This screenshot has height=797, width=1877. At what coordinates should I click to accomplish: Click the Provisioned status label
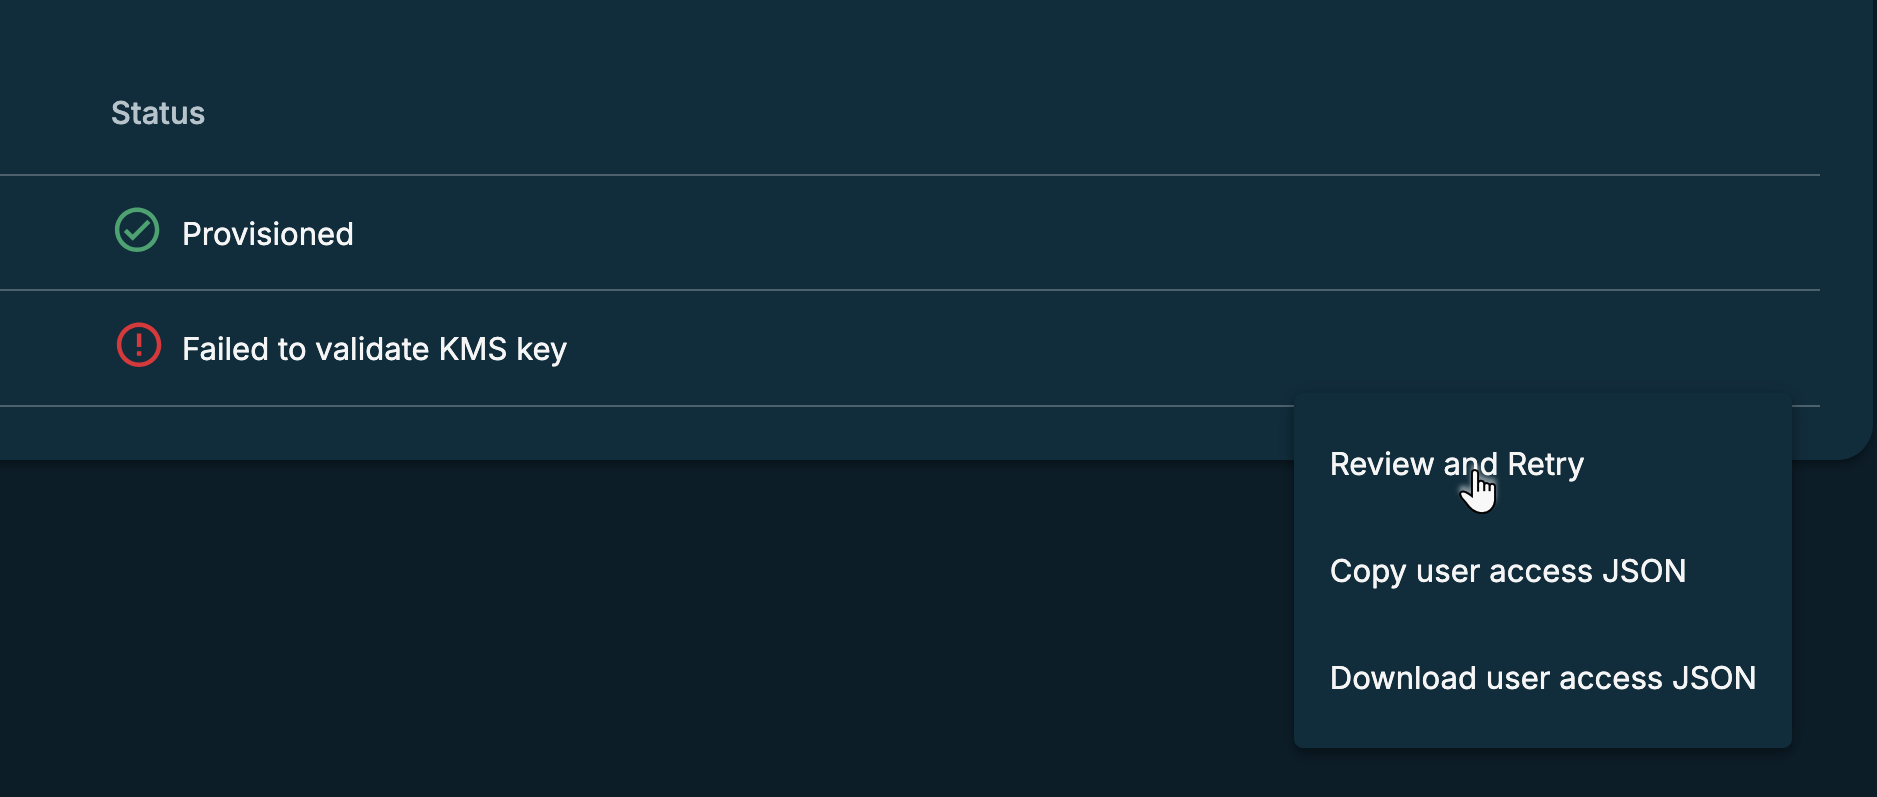pos(267,234)
